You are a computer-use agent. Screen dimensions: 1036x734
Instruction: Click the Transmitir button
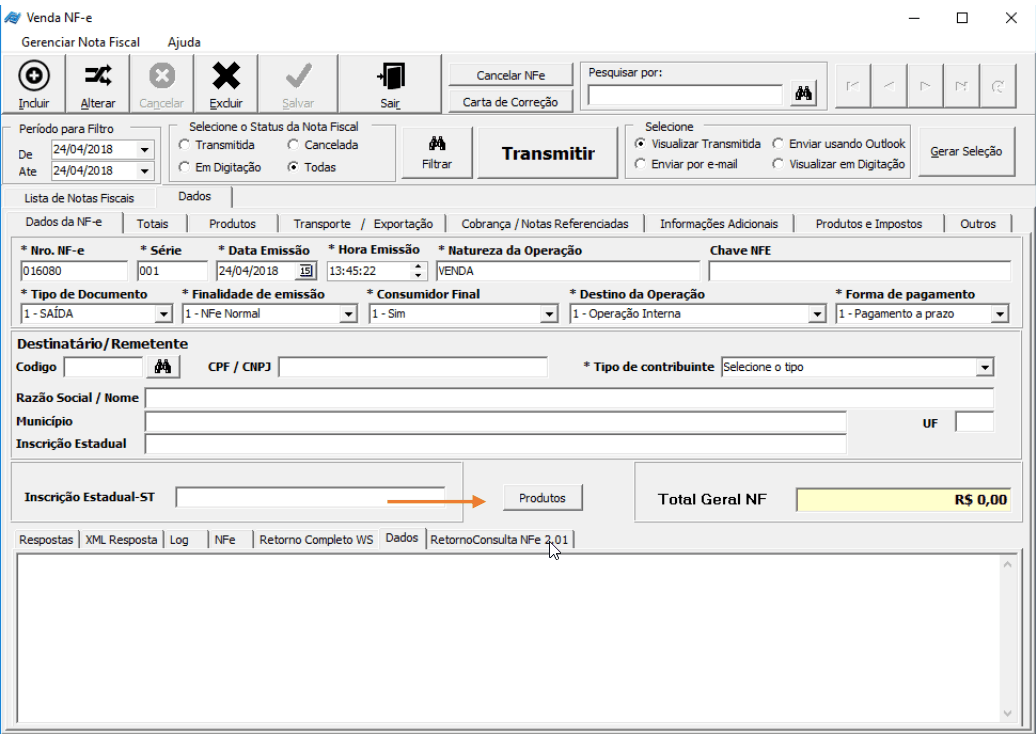point(547,153)
